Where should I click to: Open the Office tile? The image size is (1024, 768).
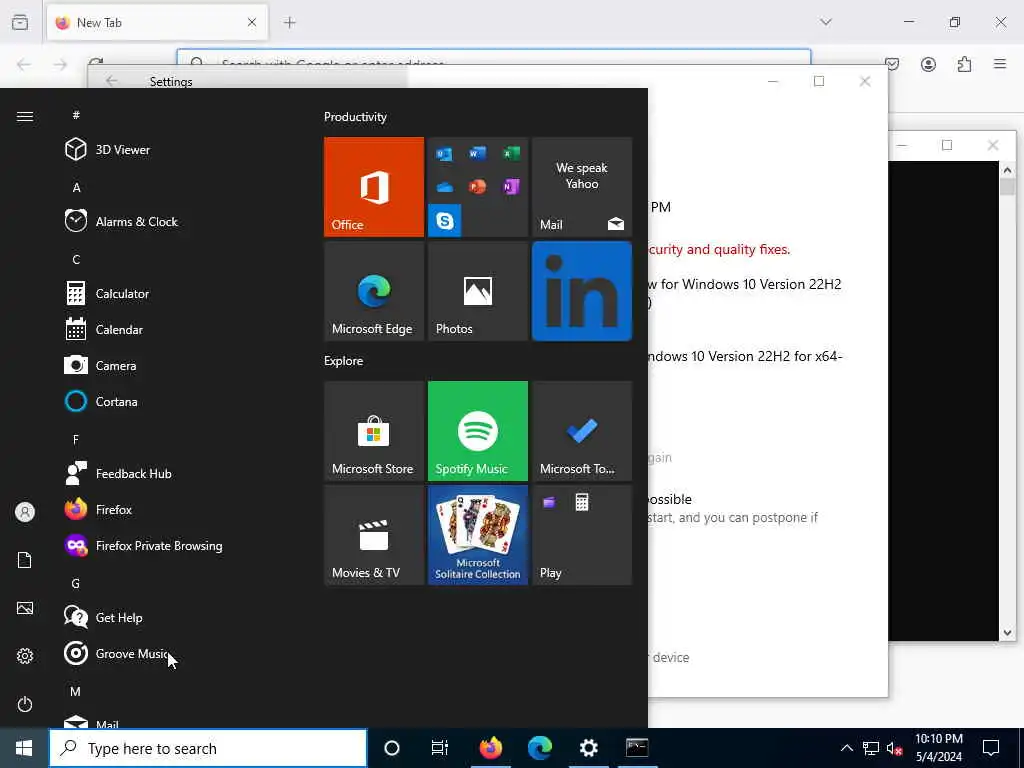click(374, 187)
